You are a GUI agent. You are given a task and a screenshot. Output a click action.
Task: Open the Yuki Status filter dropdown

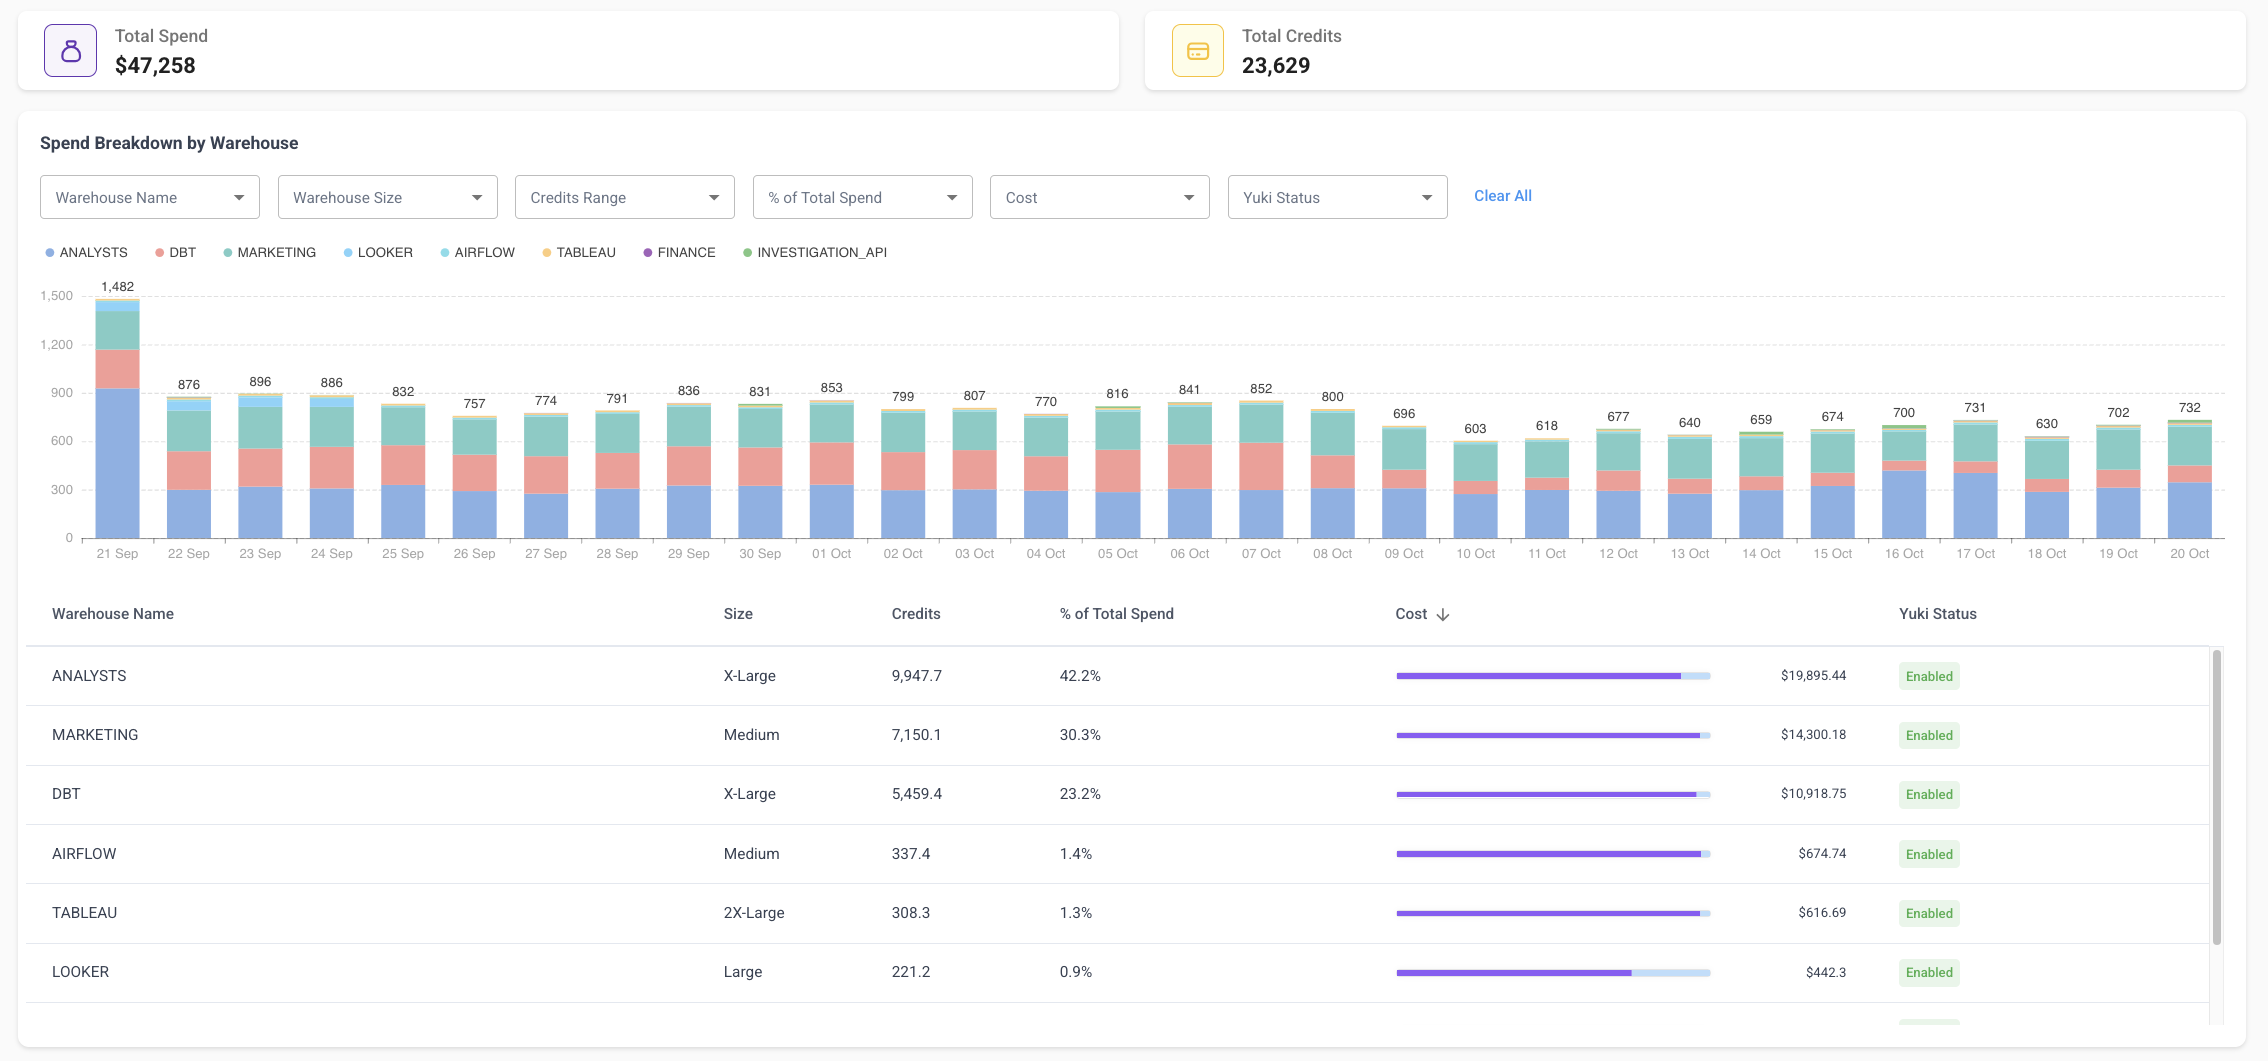(x=1337, y=197)
